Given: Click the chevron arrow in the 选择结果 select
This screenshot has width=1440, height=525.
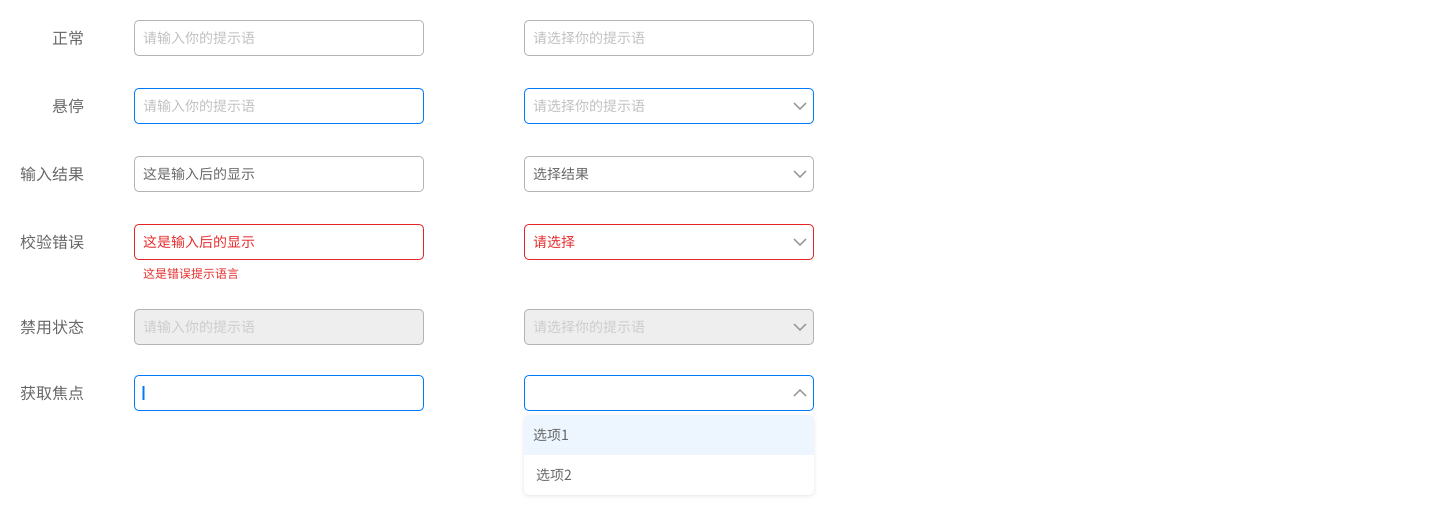Looking at the screenshot, I should click(800, 174).
